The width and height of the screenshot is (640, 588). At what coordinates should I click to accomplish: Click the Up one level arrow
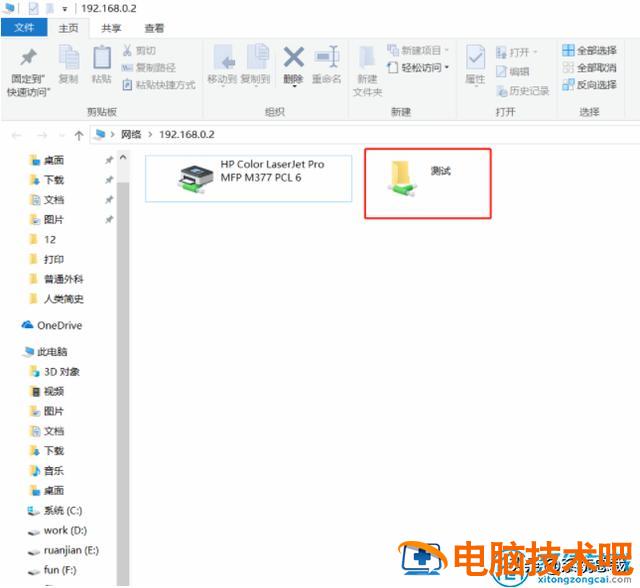click(x=79, y=135)
